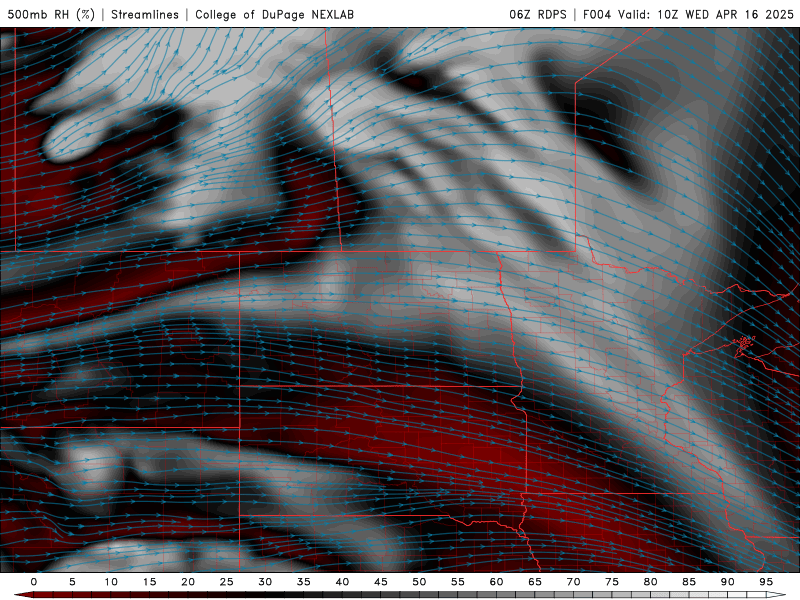This screenshot has height=600, width=800.
Task: Click the red left-end arrow of colorbar
Action: pyautogui.click(x=23, y=595)
